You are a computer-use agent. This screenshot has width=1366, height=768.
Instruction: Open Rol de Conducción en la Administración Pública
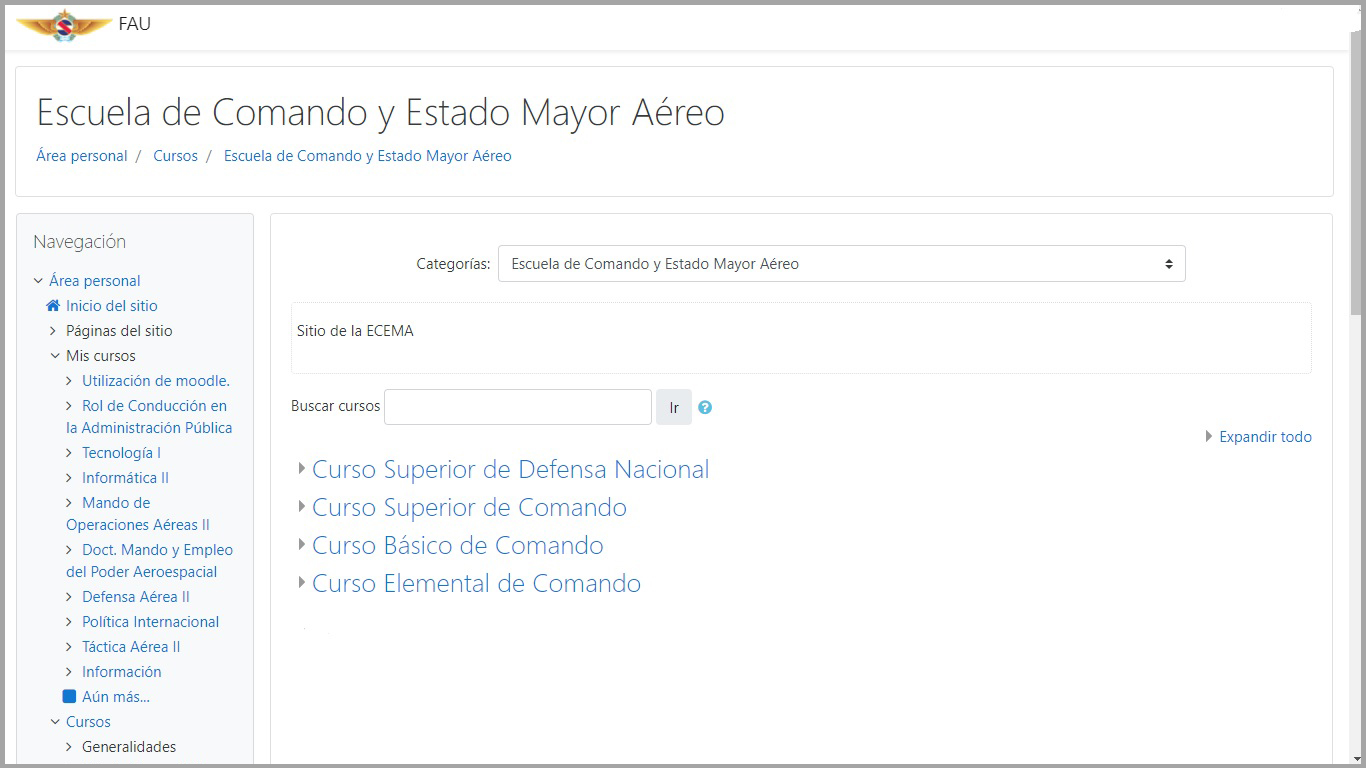[149, 417]
